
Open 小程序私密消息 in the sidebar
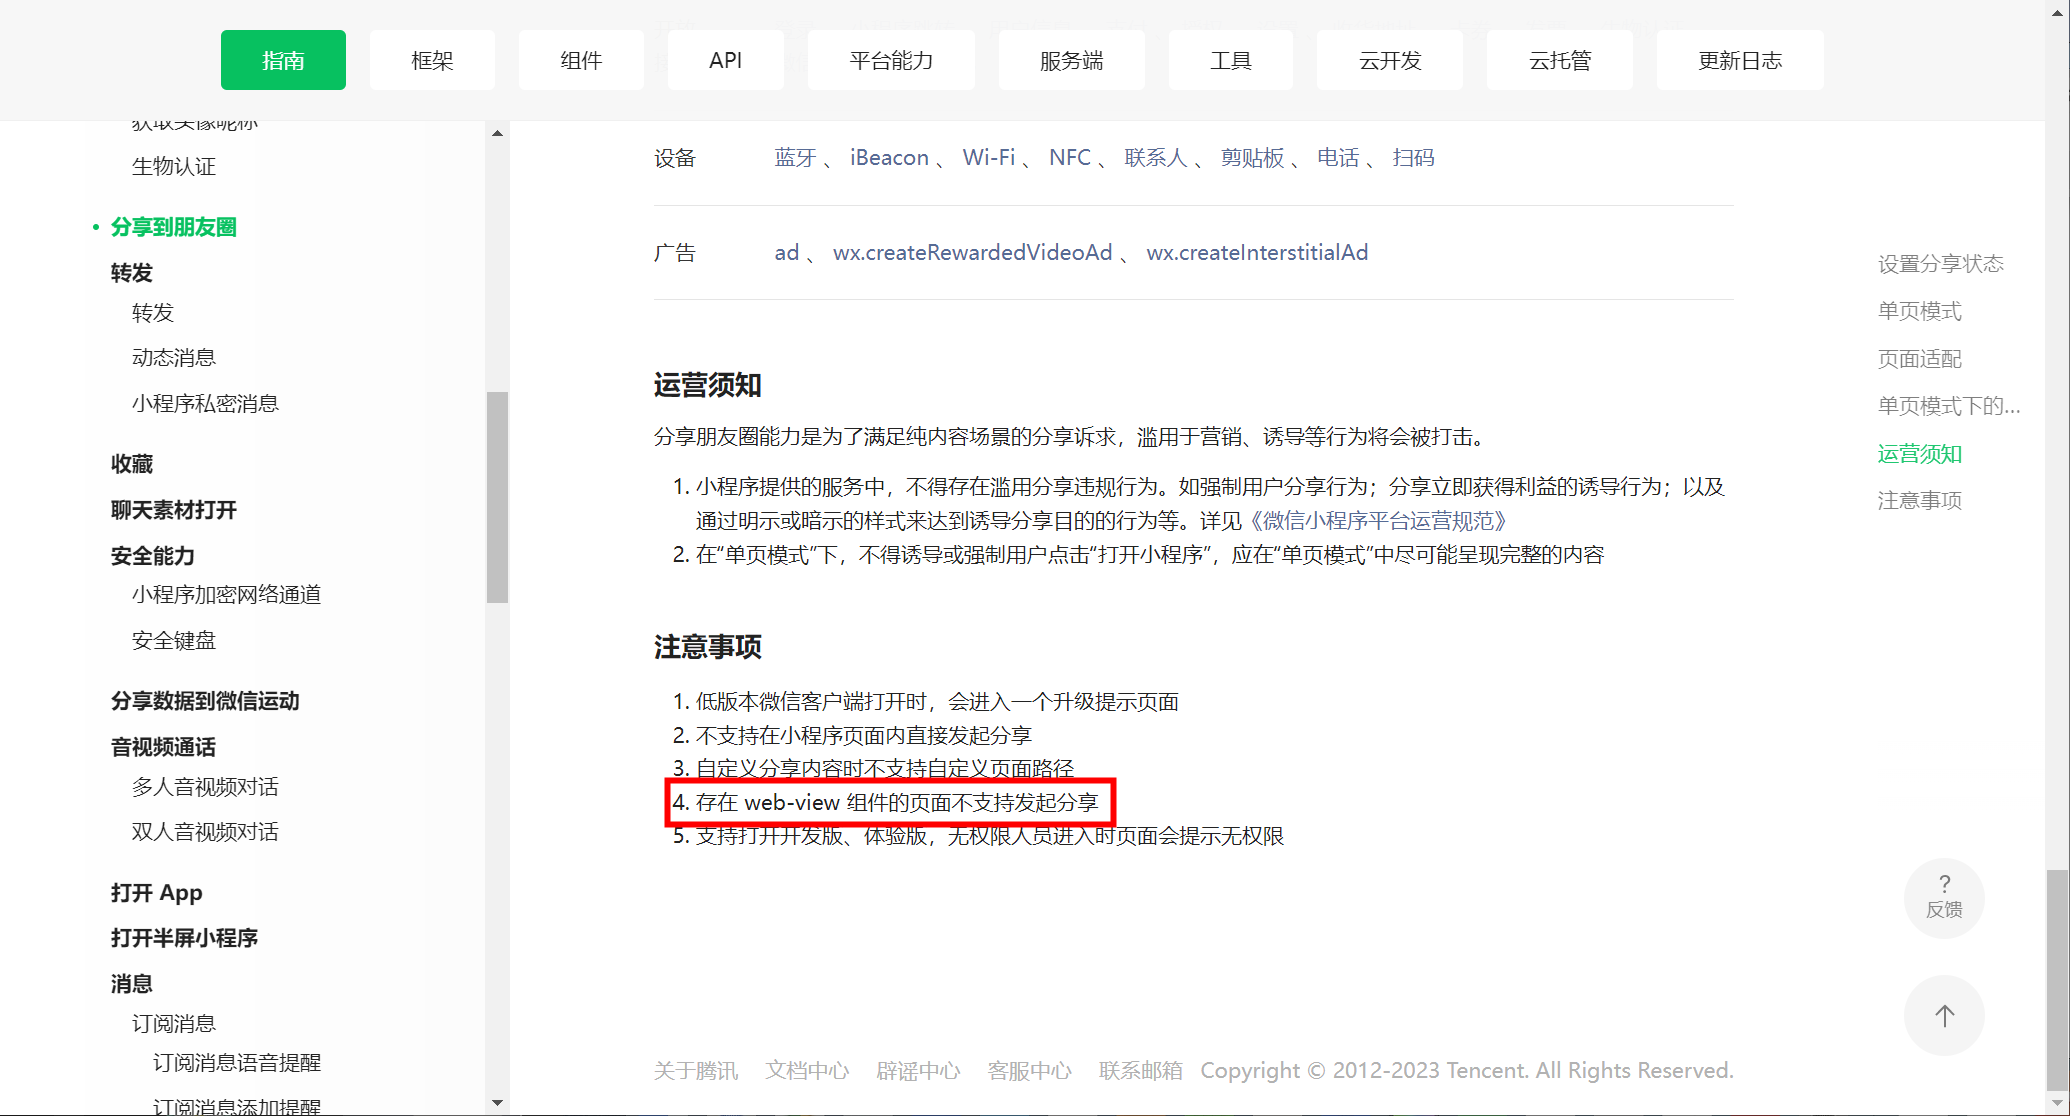click(205, 404)
